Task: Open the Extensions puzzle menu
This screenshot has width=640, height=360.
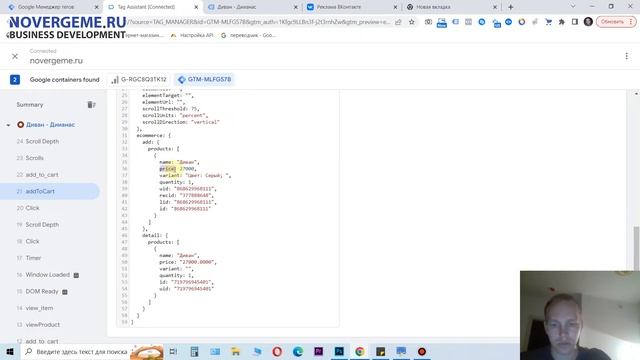Action: [x=562, y=22]
